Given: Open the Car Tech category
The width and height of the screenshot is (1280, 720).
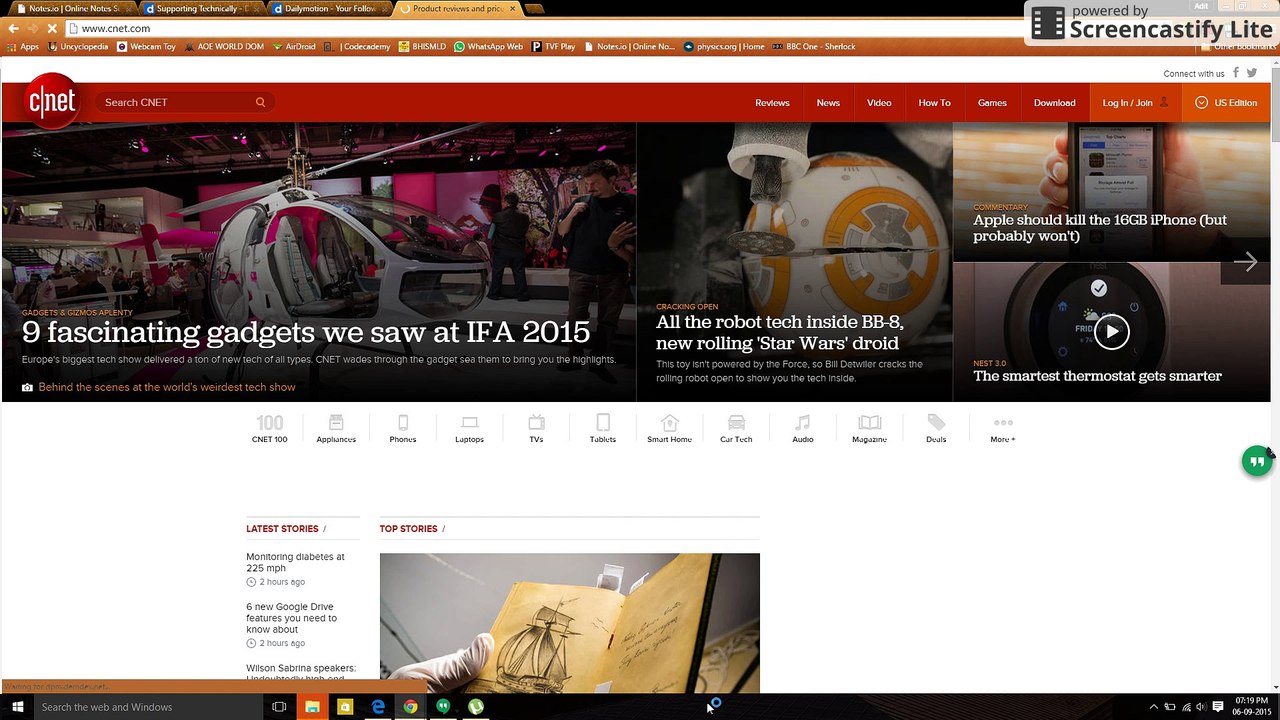Looking at the screenshot, I should [x=736, y=429].
